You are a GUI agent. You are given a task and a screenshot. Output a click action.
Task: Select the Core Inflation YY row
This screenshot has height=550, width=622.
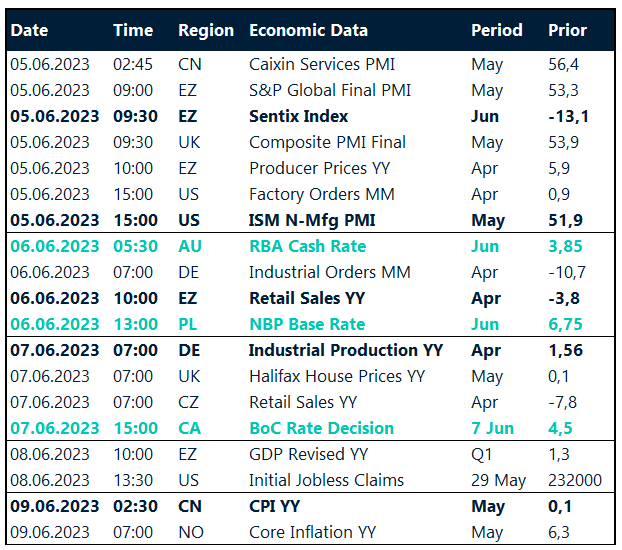click(312, 532)
